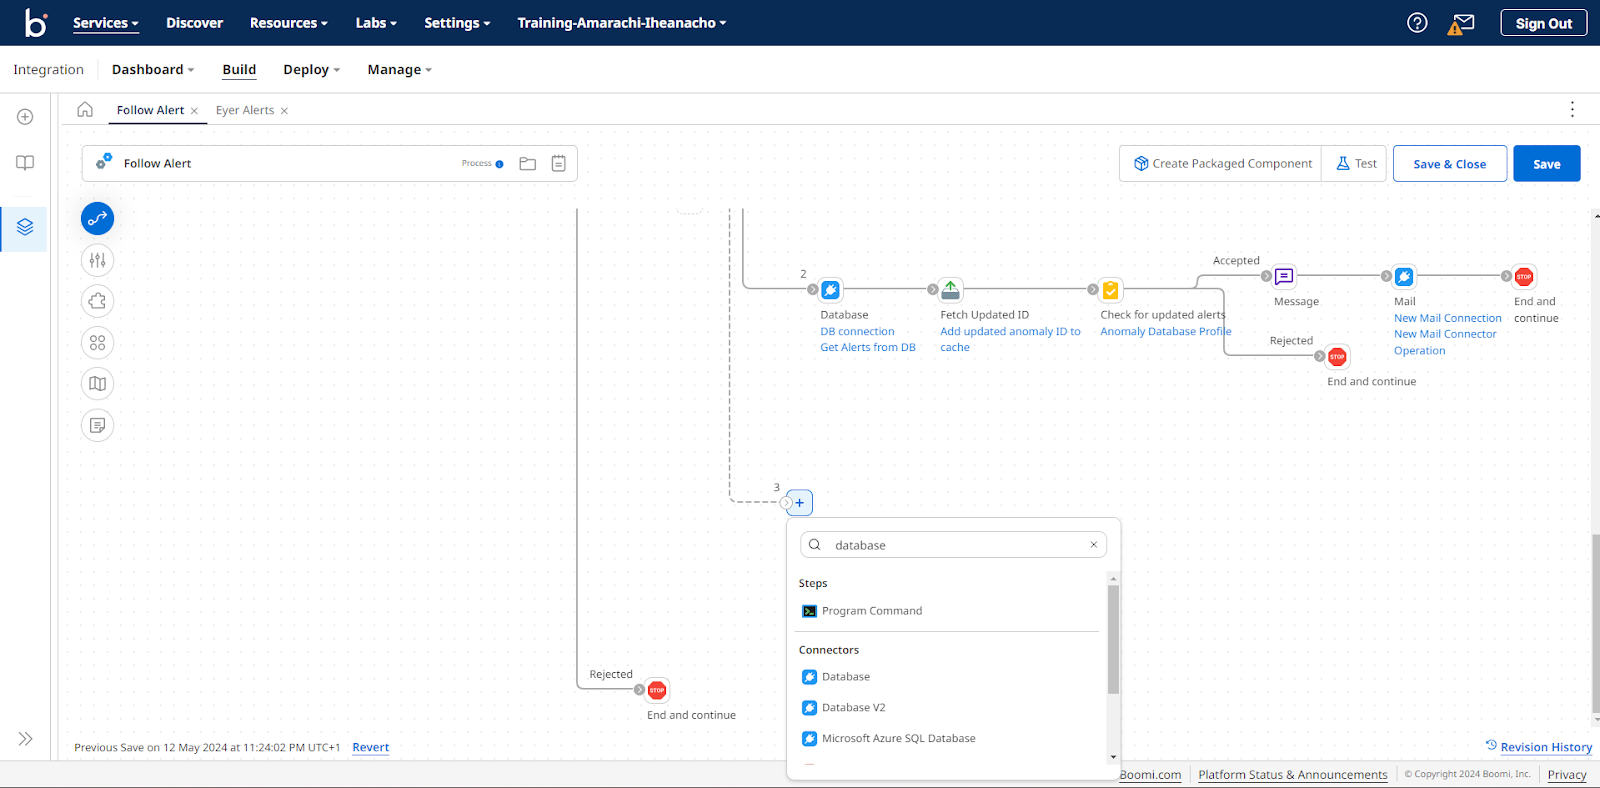This screenshot has height=788, width=1600.
Task: Go to the home tab icon
Action: (x=85, y=110)
